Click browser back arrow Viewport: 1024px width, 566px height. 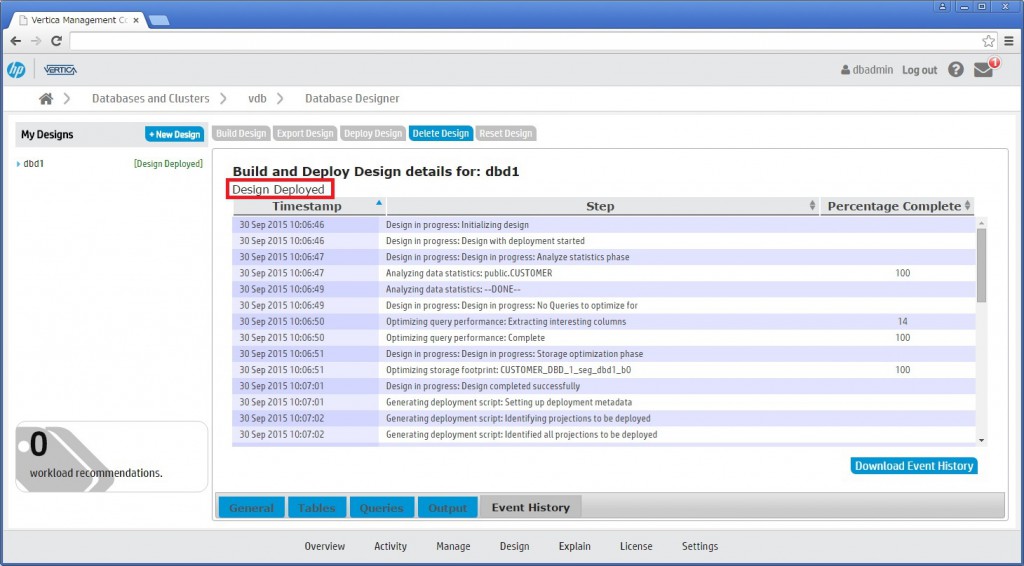click(16, 41)
